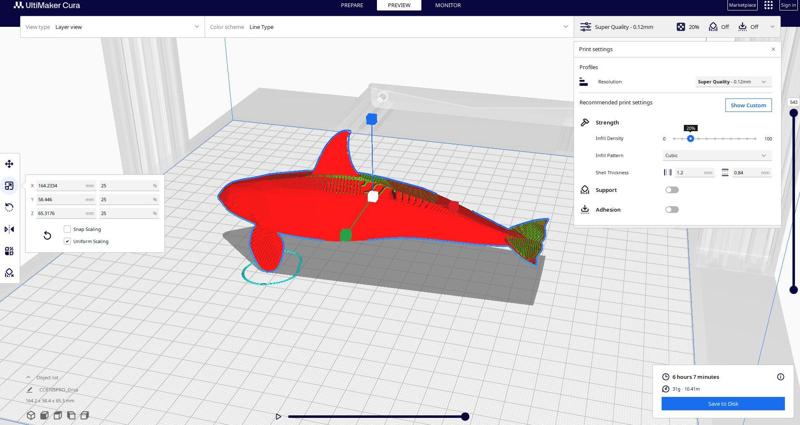The width and height of the screenshot is (800, 425).
Task: Click the wall thickness icon near 1.2 mm
Action: [667, 172]
